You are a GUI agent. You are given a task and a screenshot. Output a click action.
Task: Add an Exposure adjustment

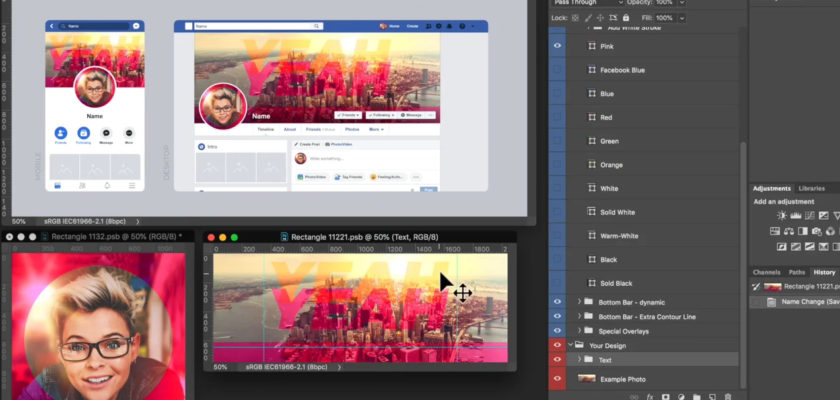[x=824, y=216]
